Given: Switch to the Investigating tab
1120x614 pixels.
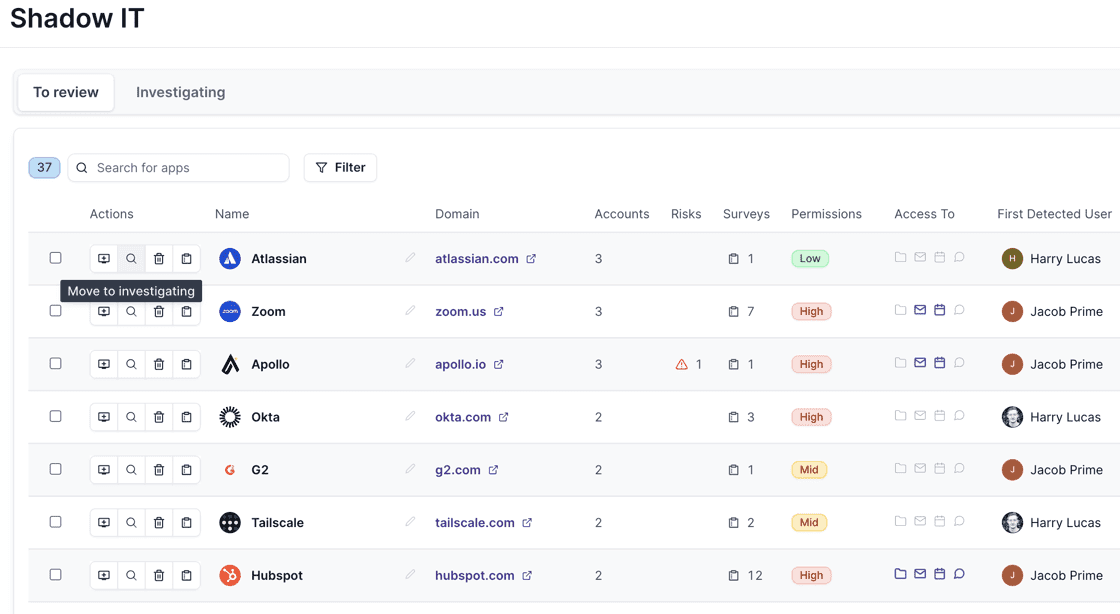Looking at the screenshot, I should (181, 92).
